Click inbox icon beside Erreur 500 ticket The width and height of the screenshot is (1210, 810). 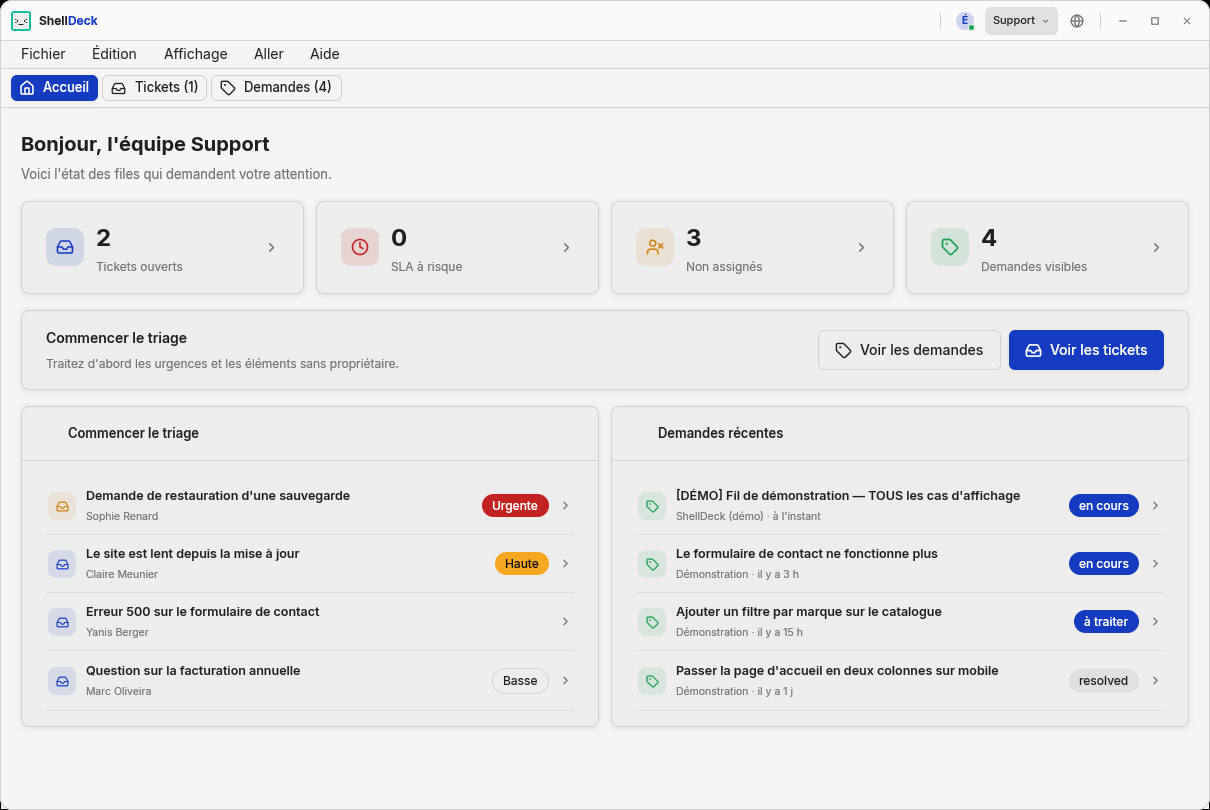tap(62, 622)
